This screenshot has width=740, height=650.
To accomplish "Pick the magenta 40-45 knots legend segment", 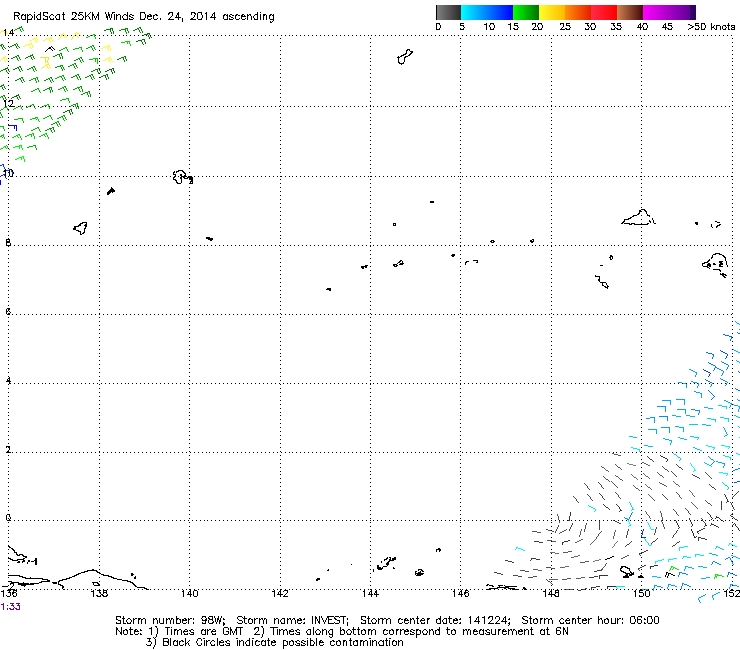I will [656, 12].
